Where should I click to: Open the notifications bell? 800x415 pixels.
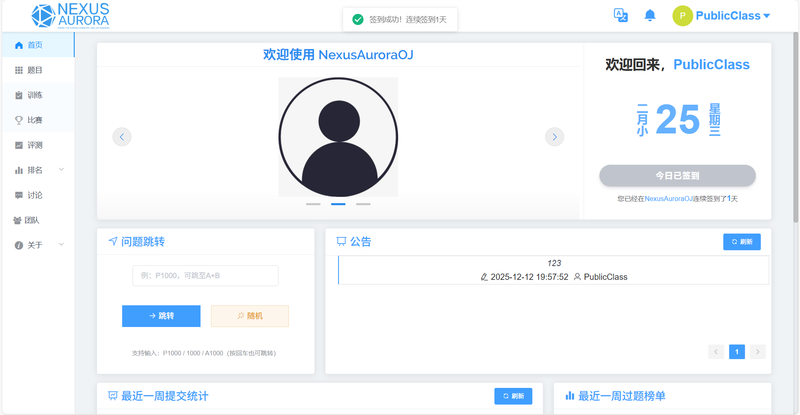coord(649,15)
